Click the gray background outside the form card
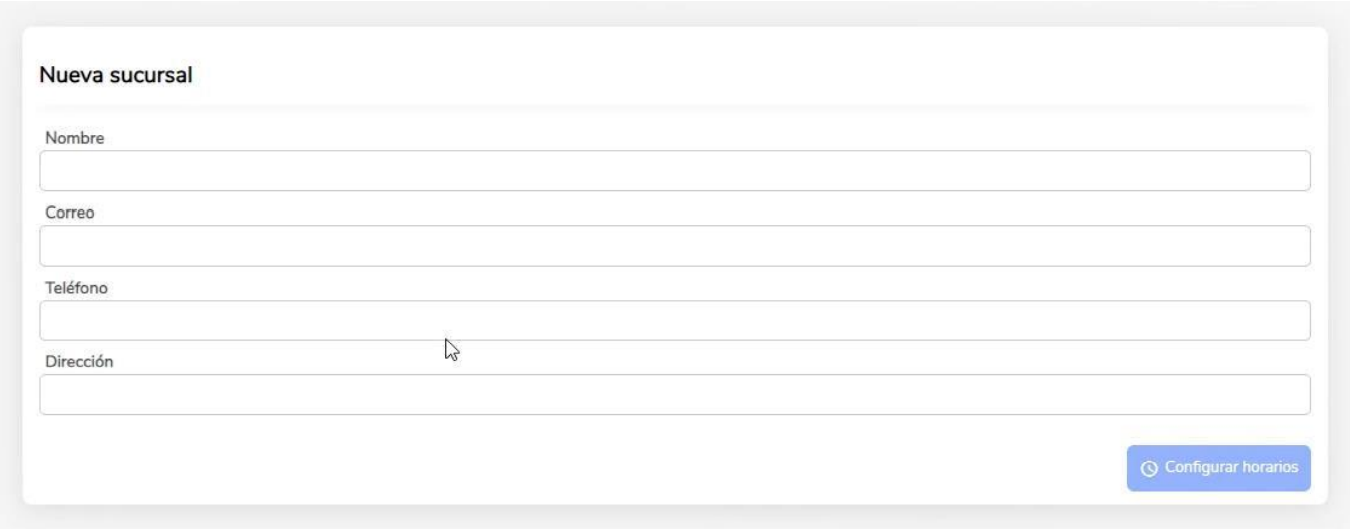Viewport: 1350px width, 529px height. coord(675,516)
